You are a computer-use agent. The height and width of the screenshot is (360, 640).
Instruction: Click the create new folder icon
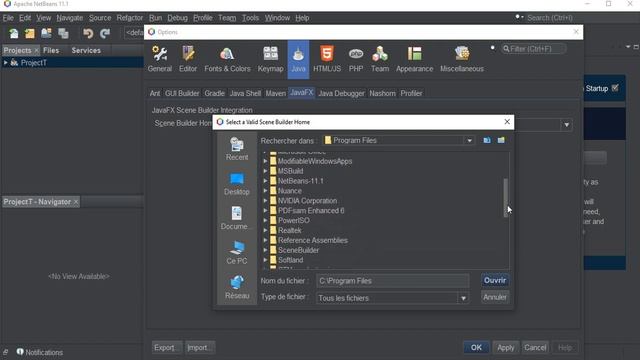[x=501, y=140]
